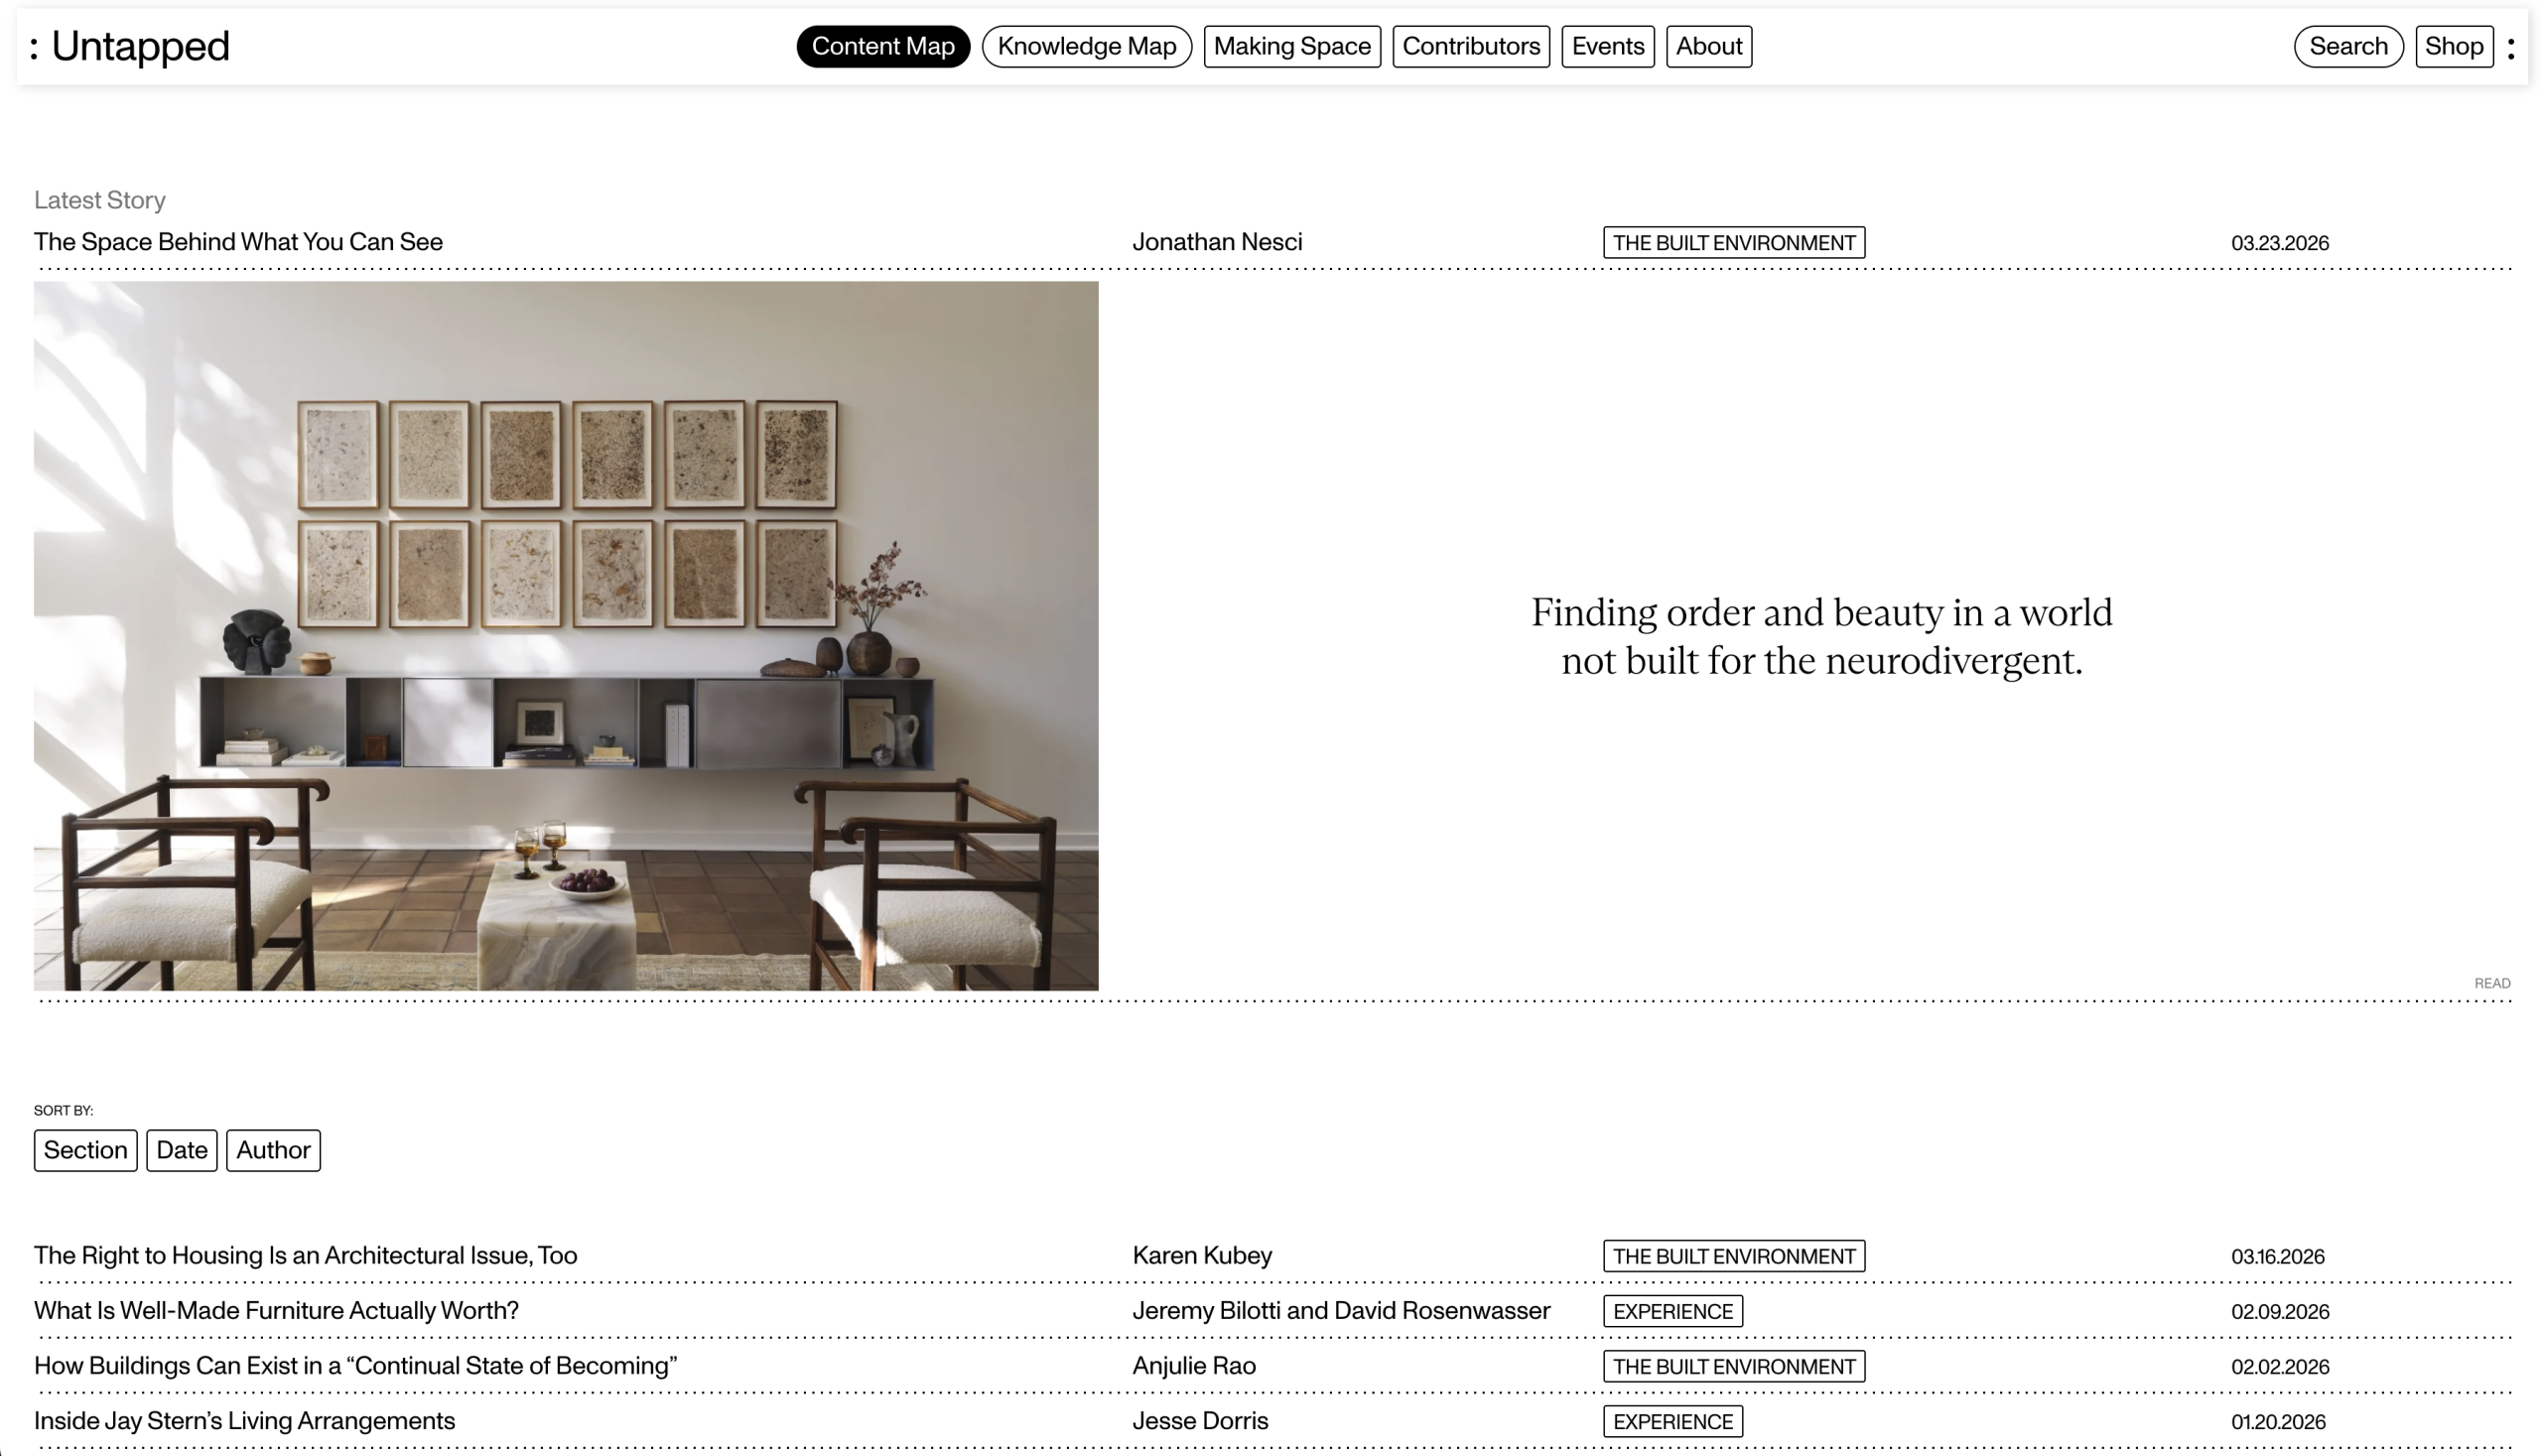2541x1456 pixels.
Task: Click the EXPERIENCE tag on Jay Stern story
Action: click(1672, 1421)
